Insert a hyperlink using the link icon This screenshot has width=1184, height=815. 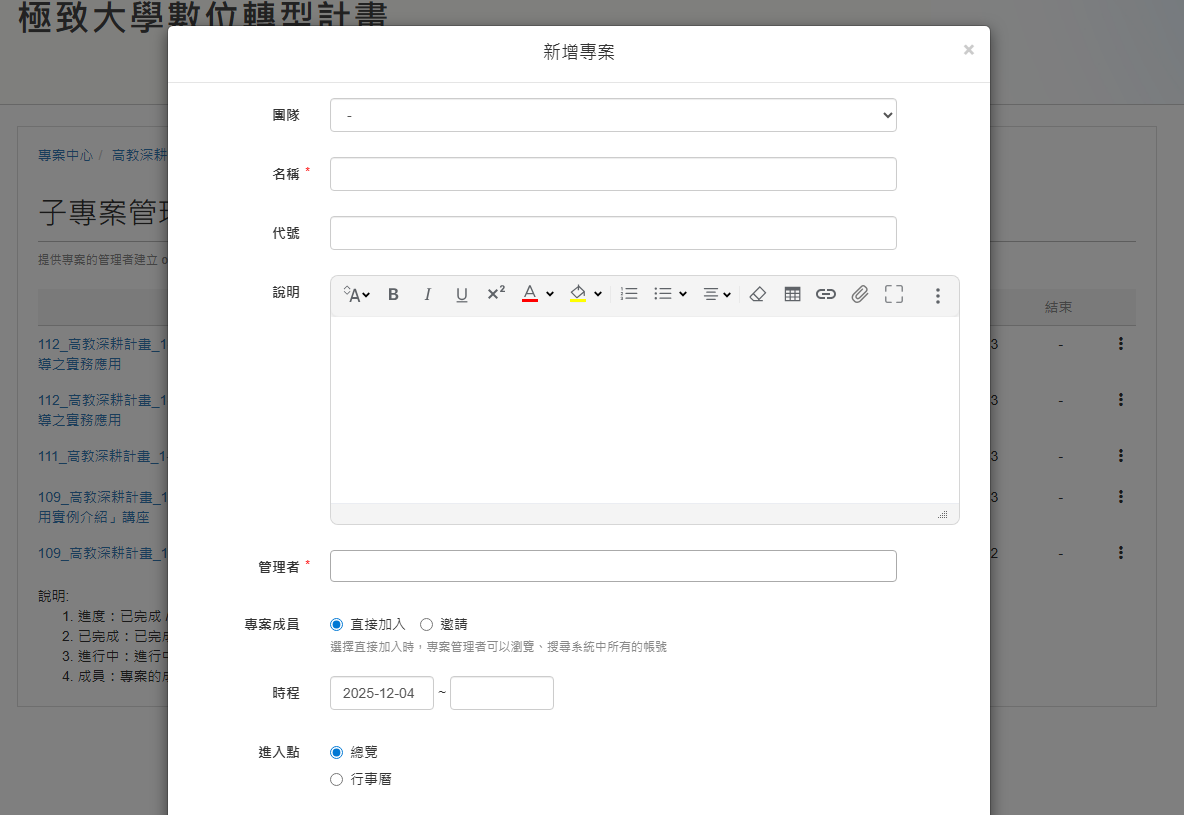pos(826,294)
